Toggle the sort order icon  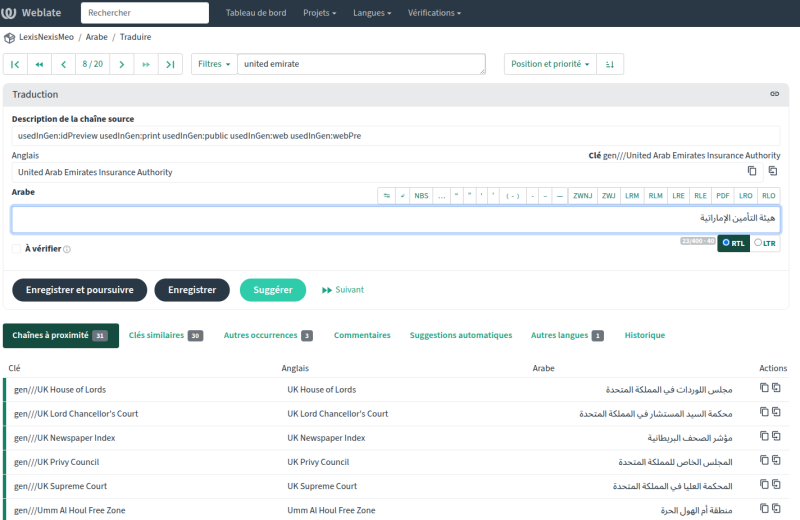click(x=610, y=64)
